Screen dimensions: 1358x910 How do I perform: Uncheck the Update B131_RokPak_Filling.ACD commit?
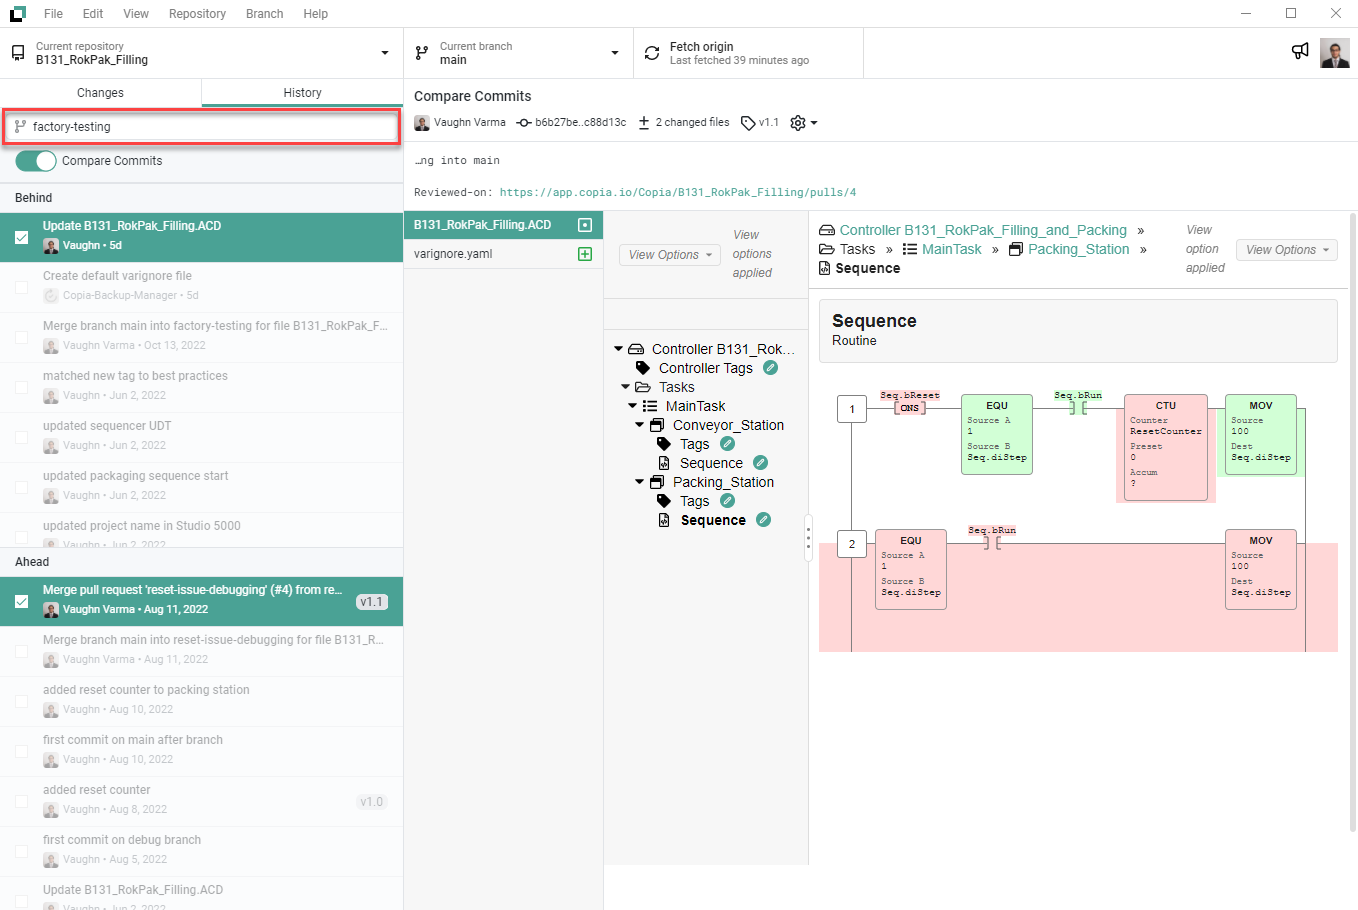22,237
